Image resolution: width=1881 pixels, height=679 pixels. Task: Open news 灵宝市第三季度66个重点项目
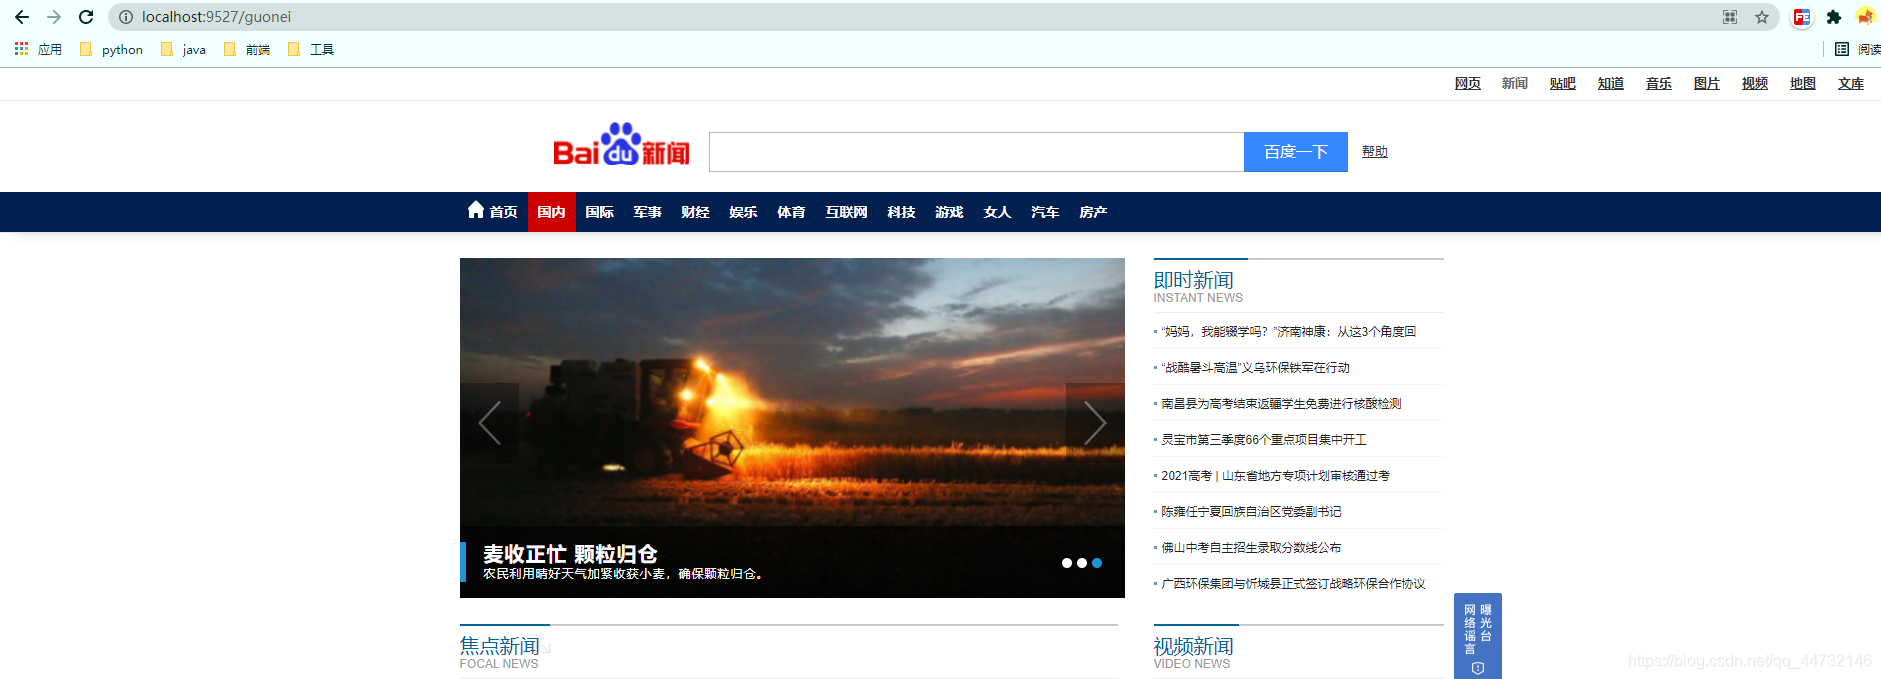[1264, 440]
